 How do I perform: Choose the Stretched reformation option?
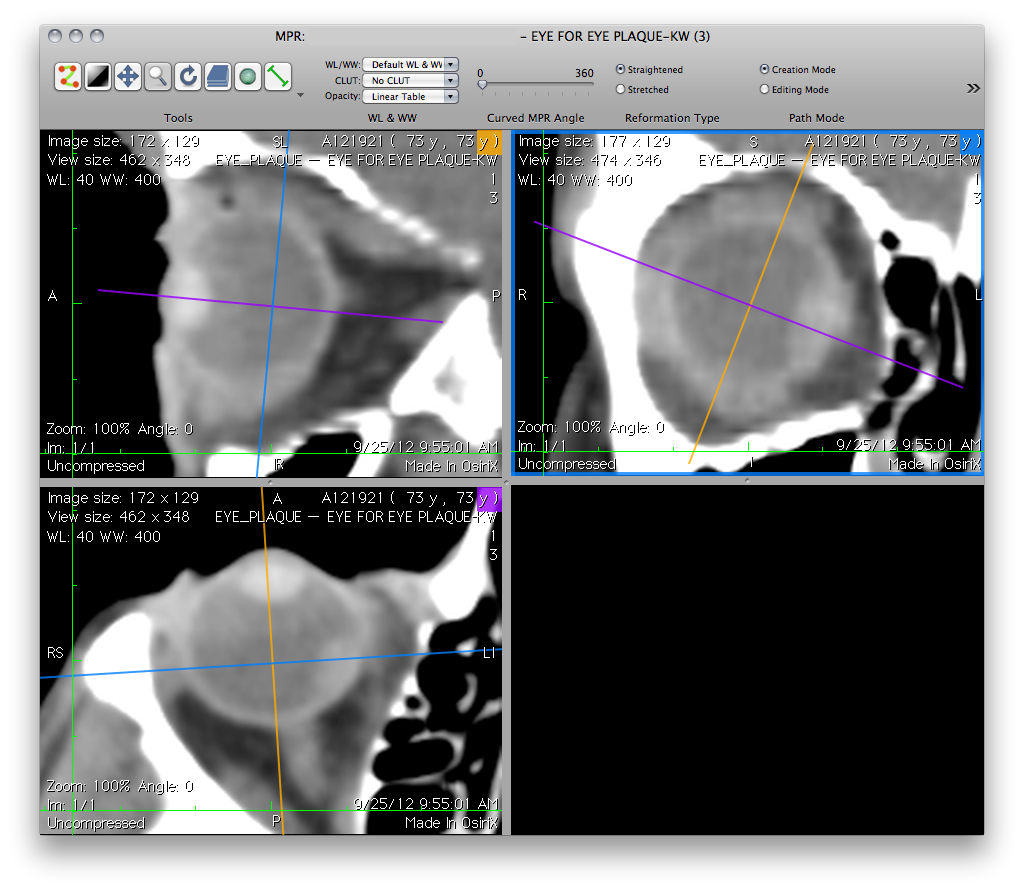pos(621,89)
